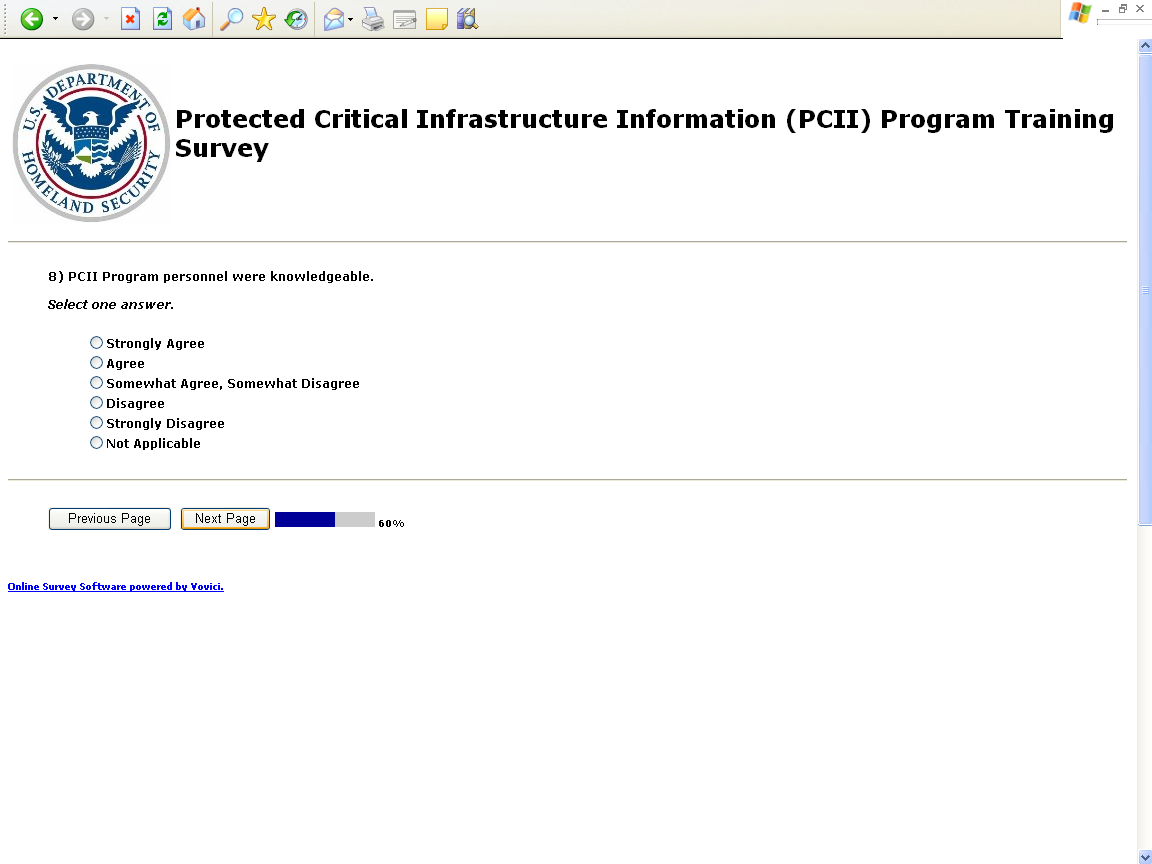This screenshot has height=864, width=1152.
Task: Choose Somewhat Agree, Somewhat Disagree
Action: (96, 382)
